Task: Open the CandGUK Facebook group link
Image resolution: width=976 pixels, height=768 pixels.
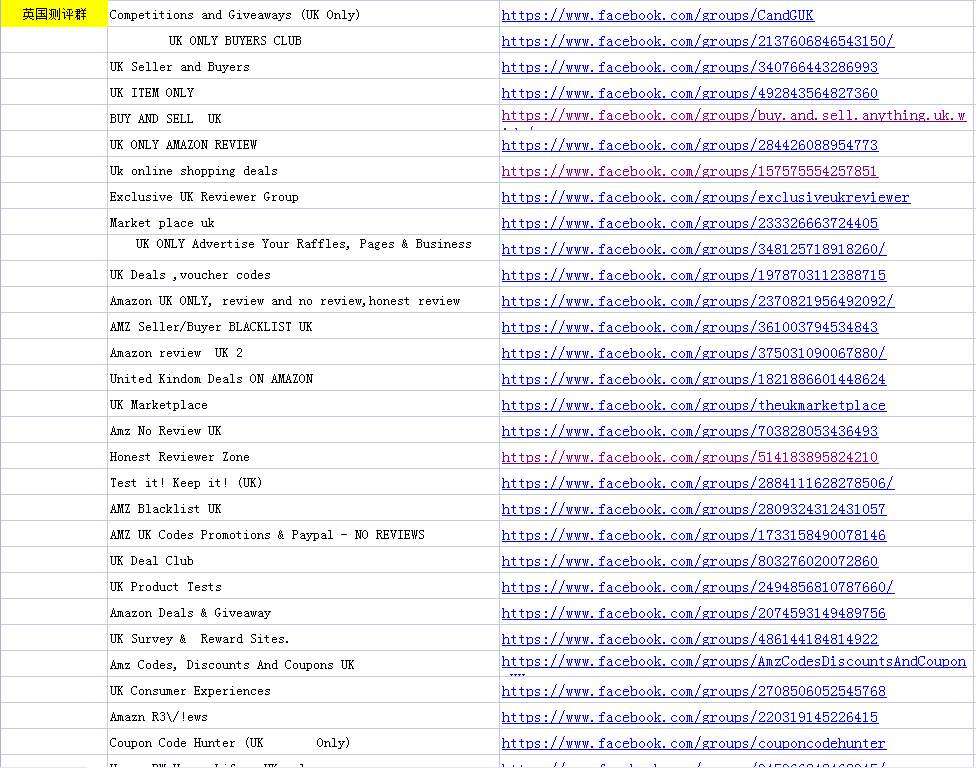Action: tap(657, 15)
